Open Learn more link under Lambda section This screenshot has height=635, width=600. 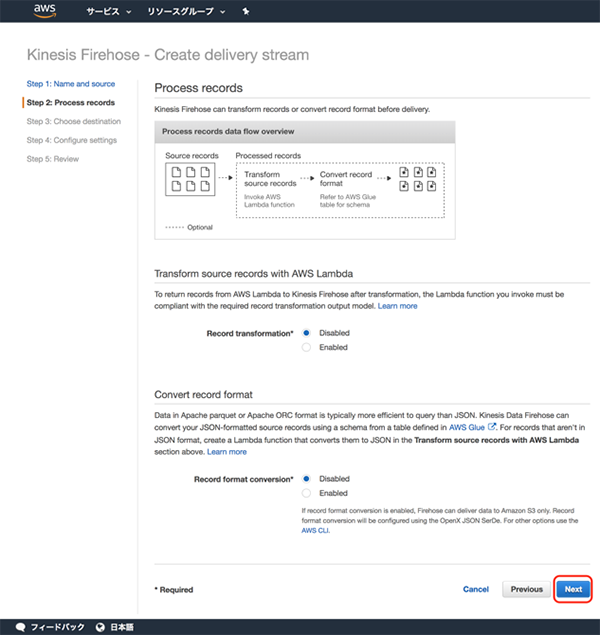click(x=397, y=306)
